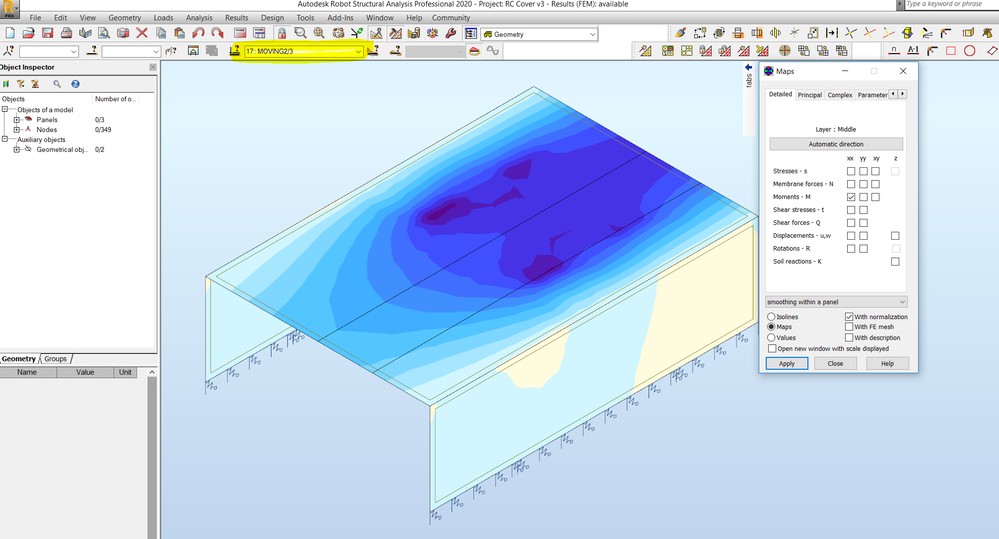The width and height of the screenshot is (999, 539).
Task: Click the search magnifier in Object Inspector
Action: (57, 83)
